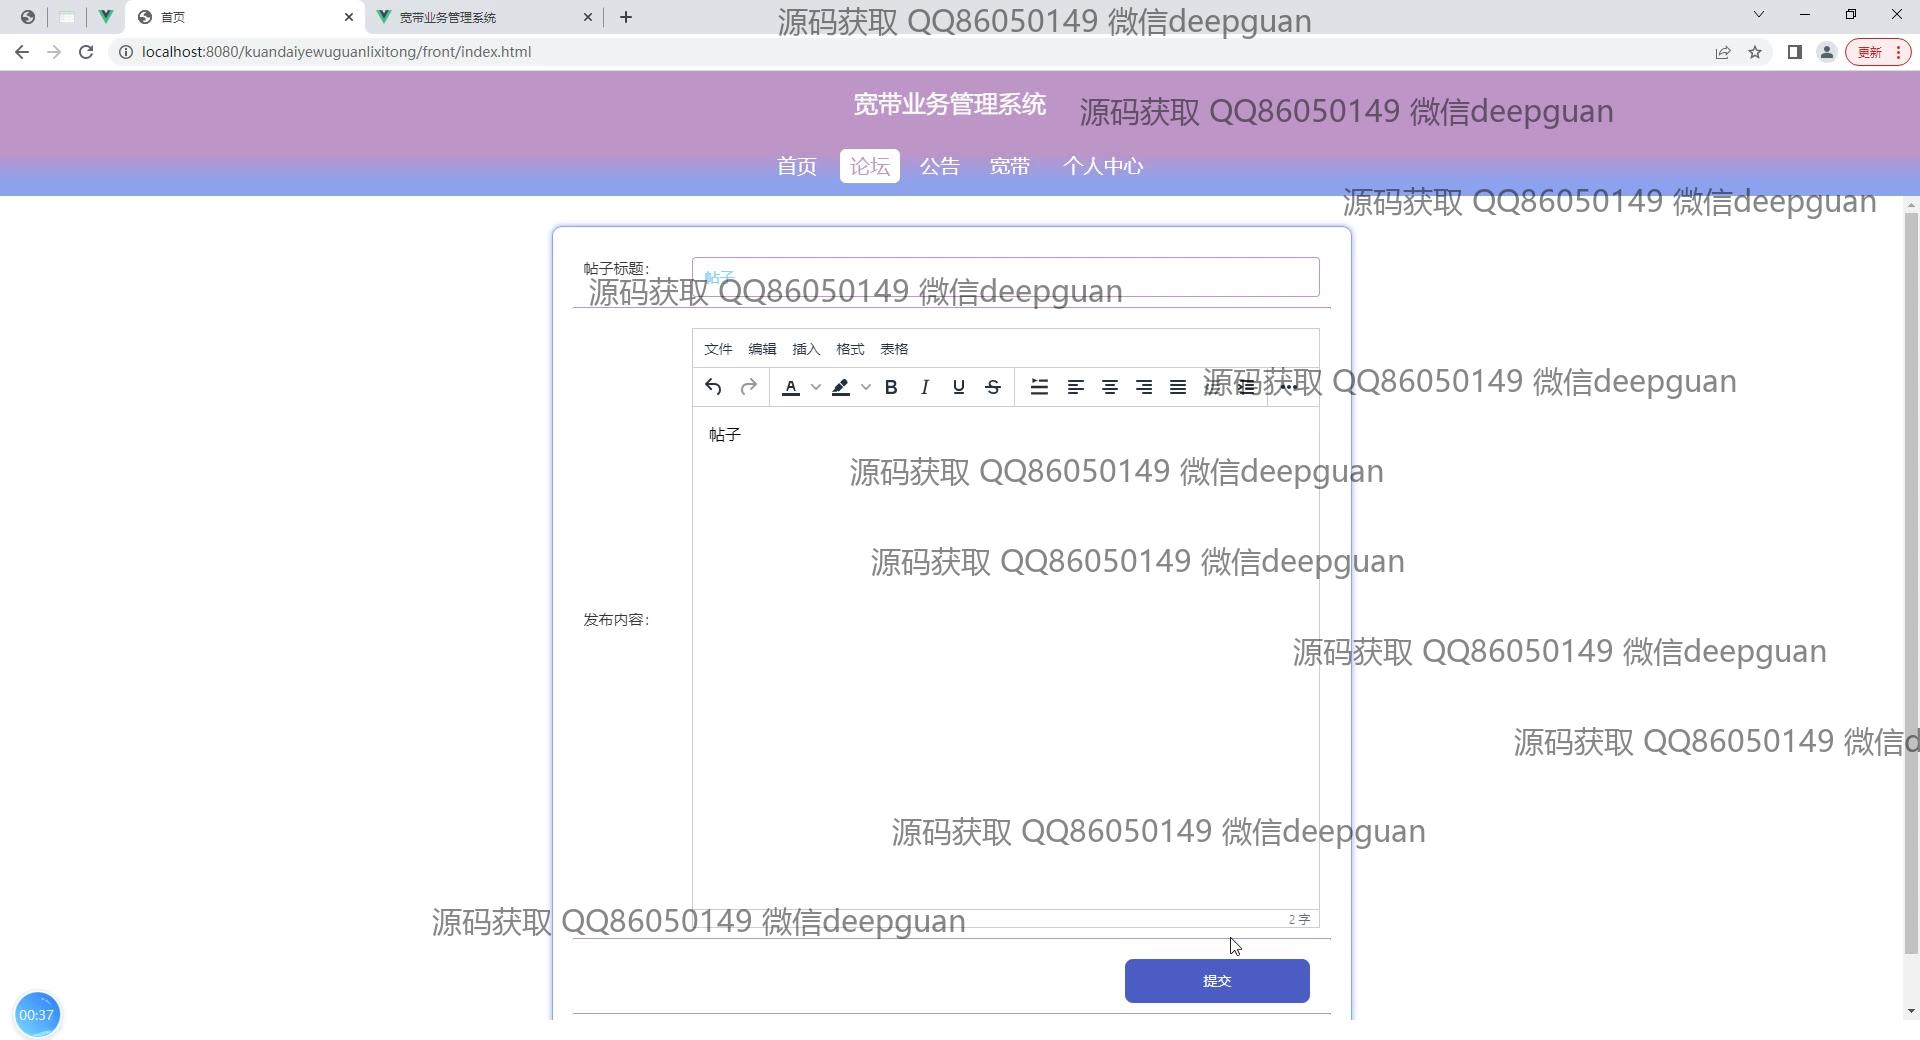Screen dimensions: 1920x1040
Task: Center align the editor text
Action: 1110,387
